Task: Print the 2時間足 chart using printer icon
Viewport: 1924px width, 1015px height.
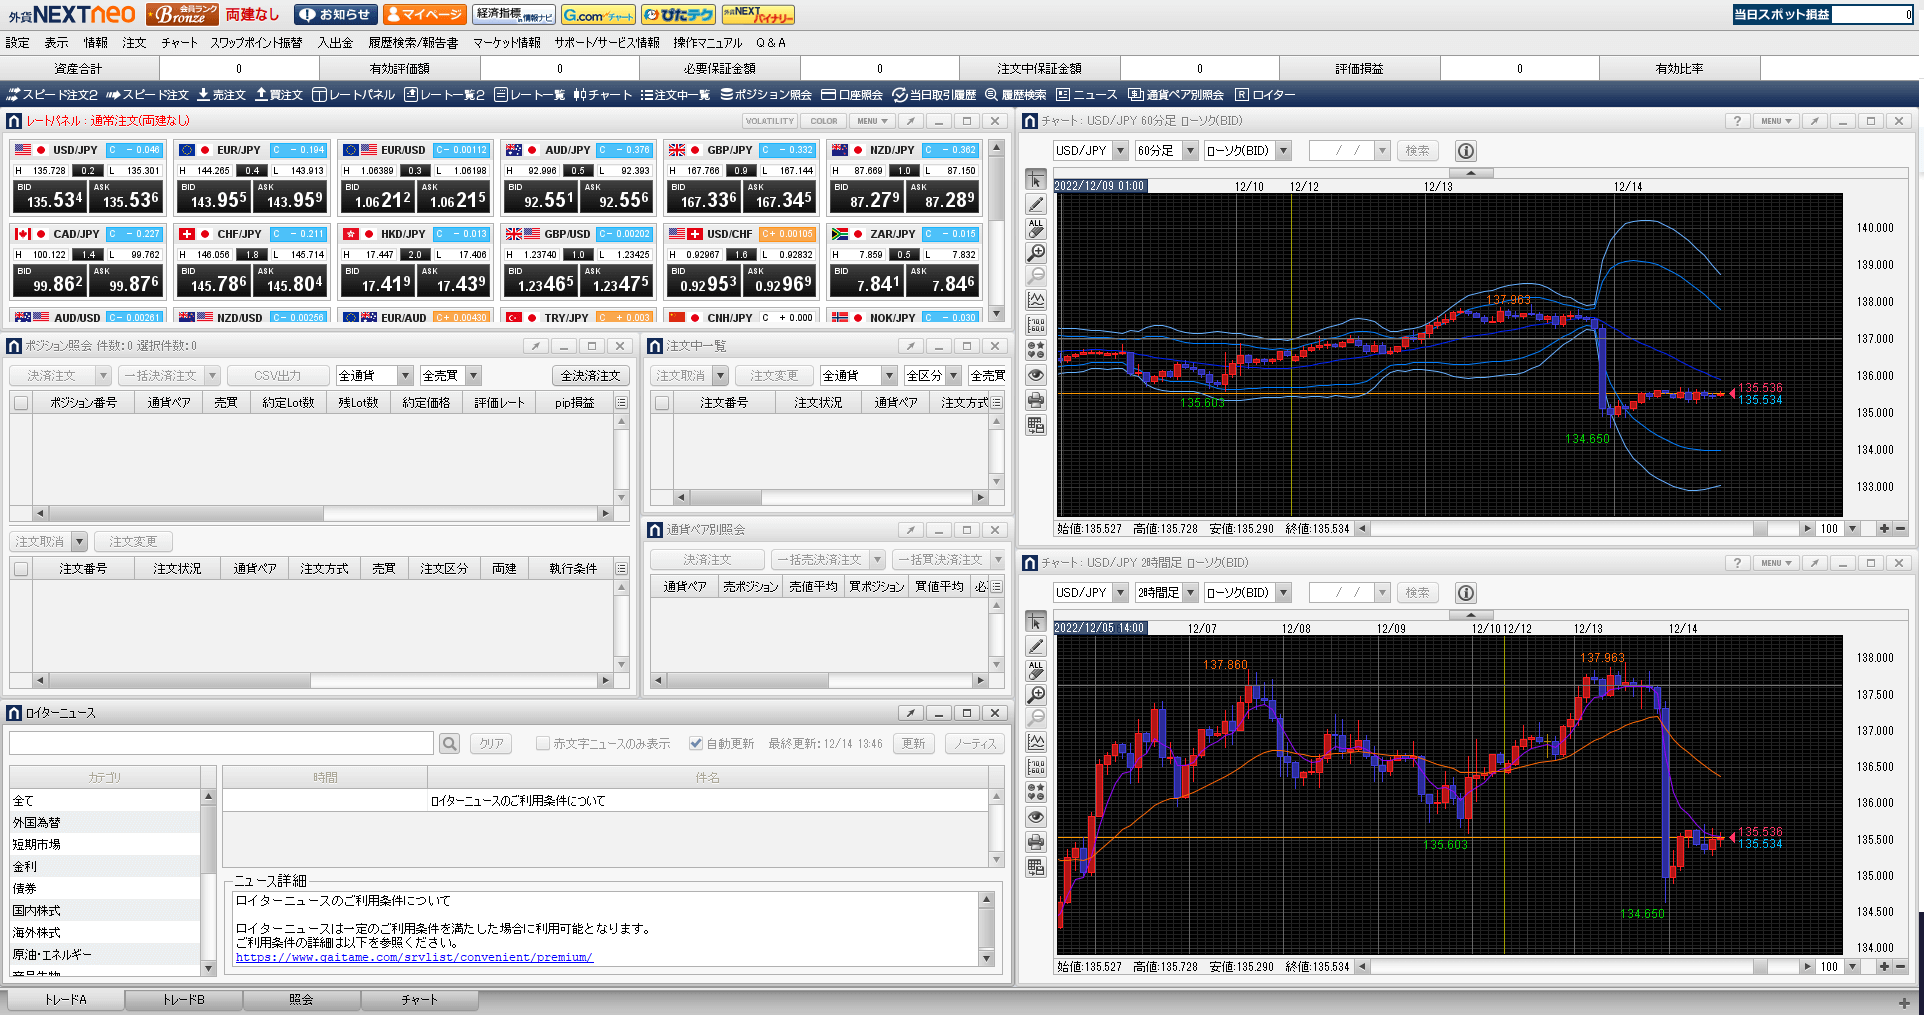Action: click(1036, 842)
